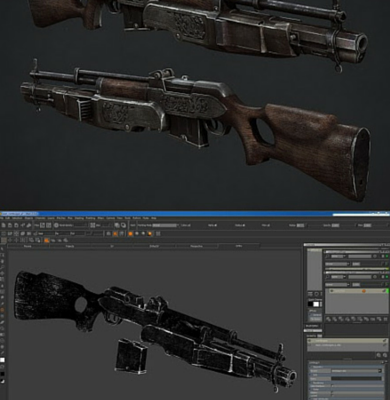Viewport: 390px width, 400px height.
Task: Select the orange highlighted tool in left toolbox
Action: click(2, 310)
